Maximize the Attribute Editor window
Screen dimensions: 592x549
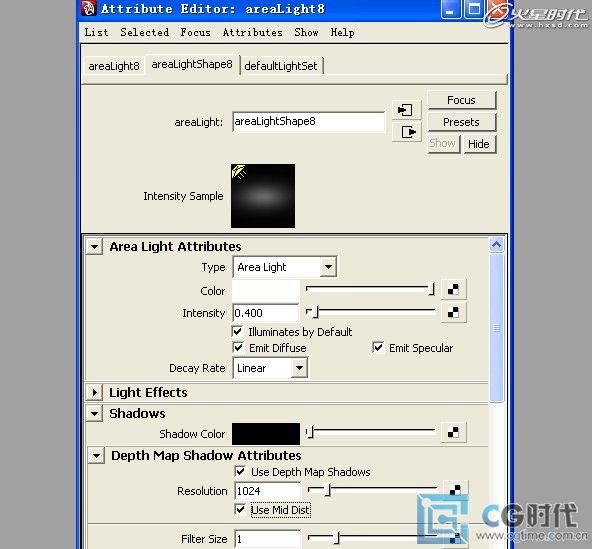point(474,9)
